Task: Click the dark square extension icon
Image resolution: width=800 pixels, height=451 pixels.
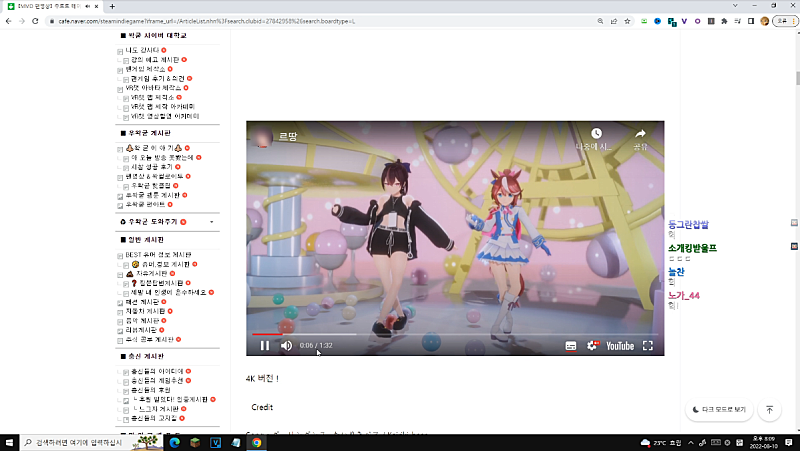Action: pos(711,21)
